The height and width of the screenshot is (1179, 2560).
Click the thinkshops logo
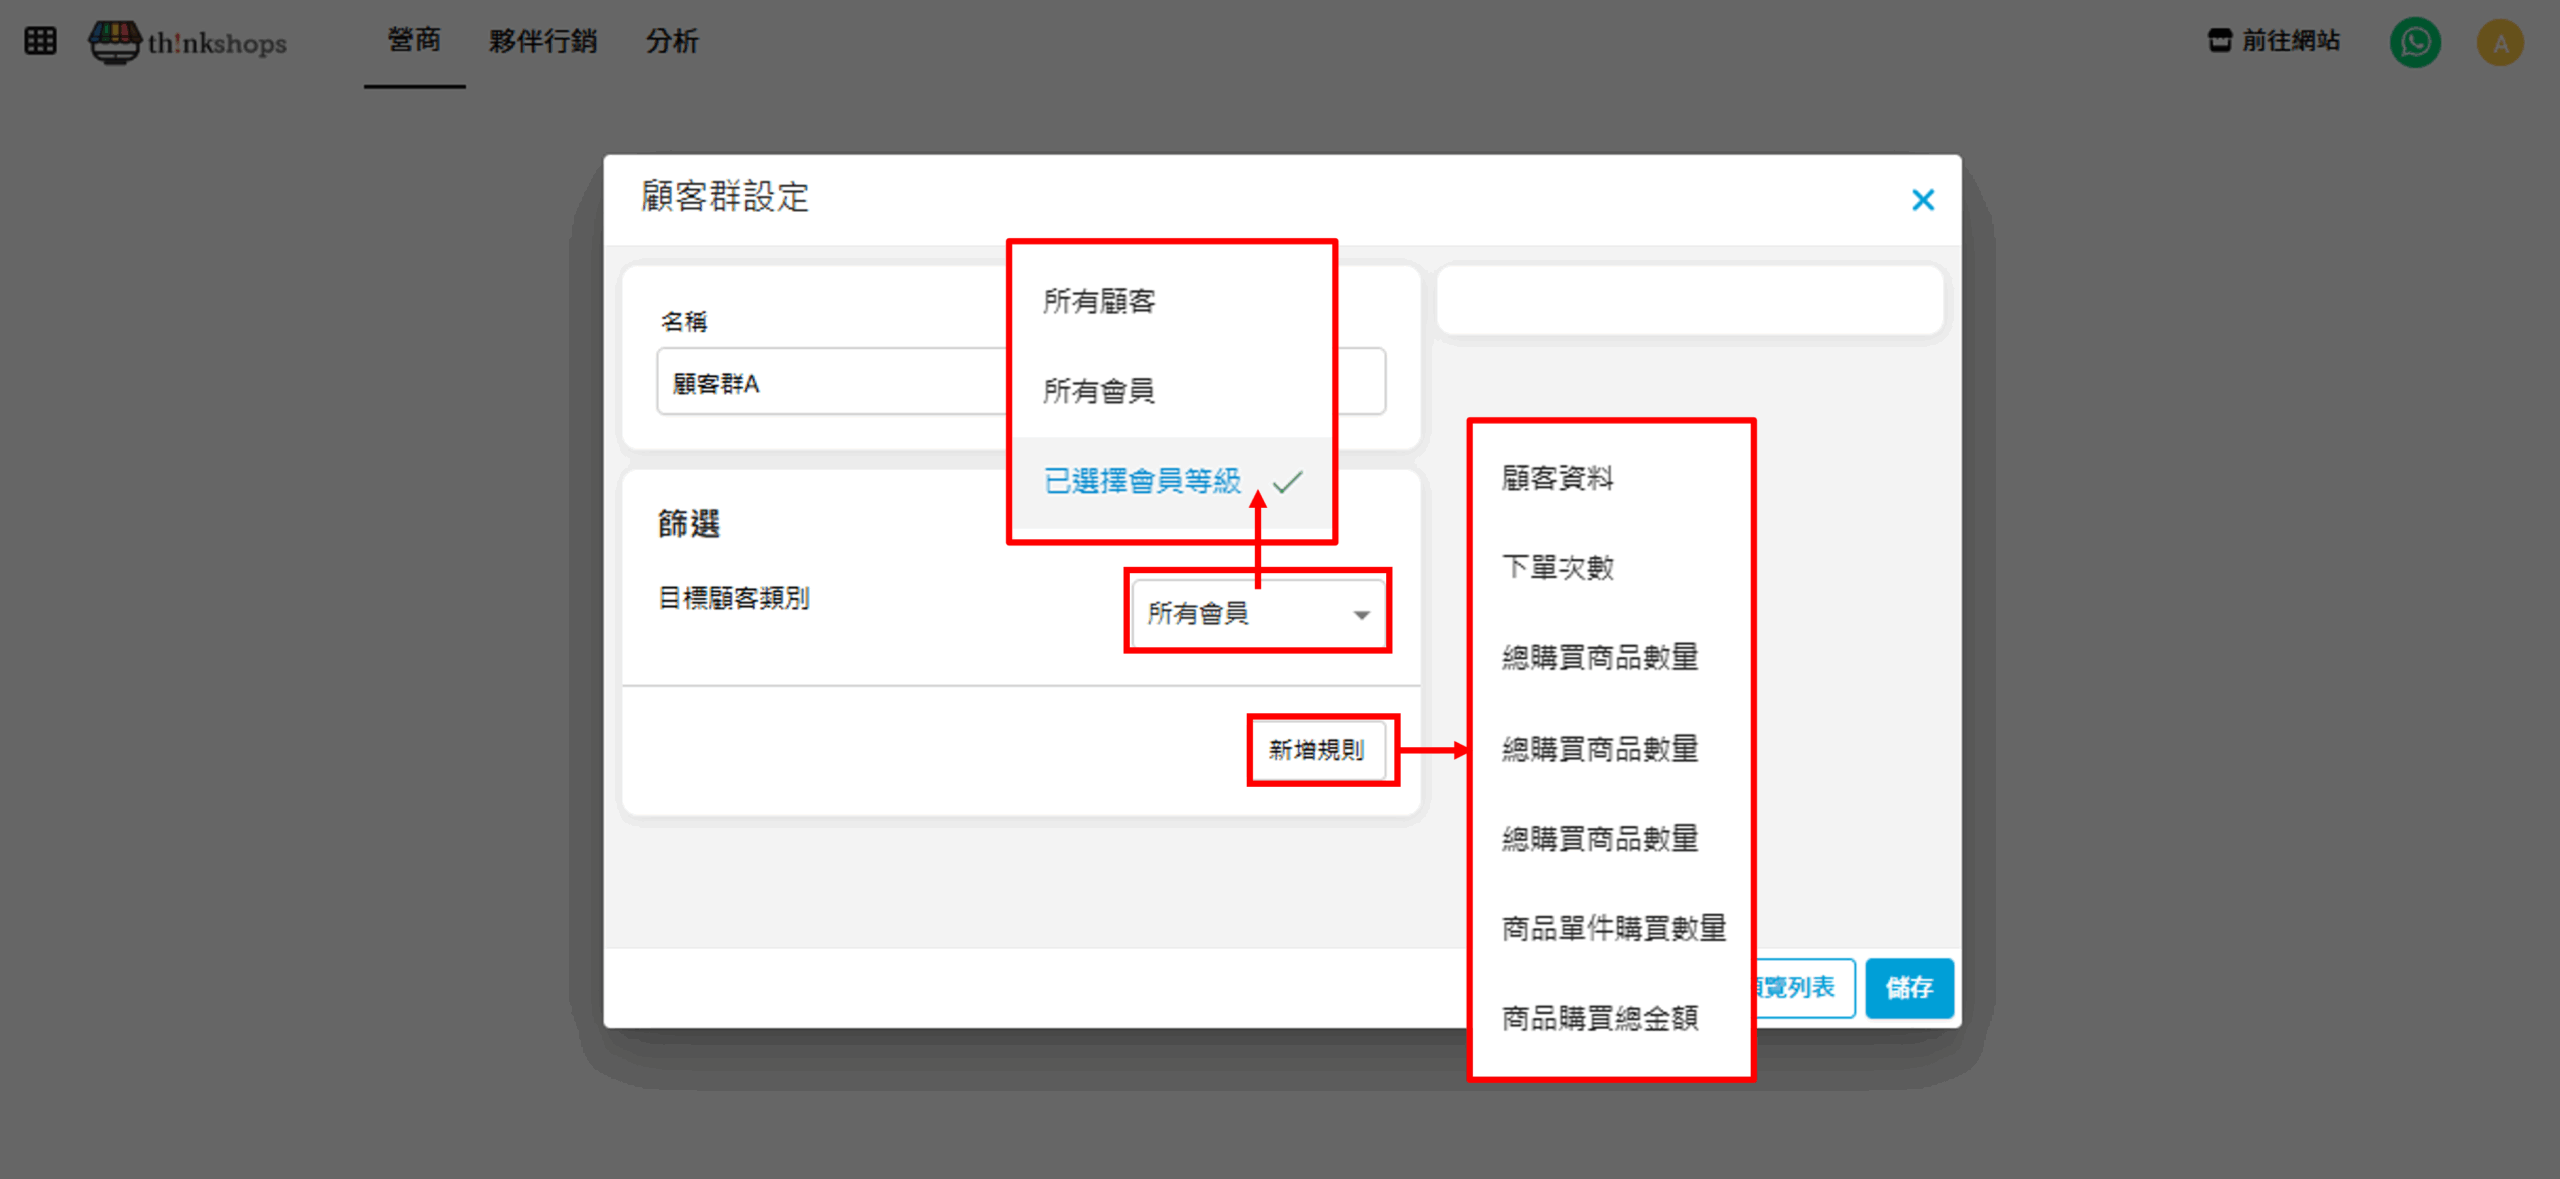(188, 42)
